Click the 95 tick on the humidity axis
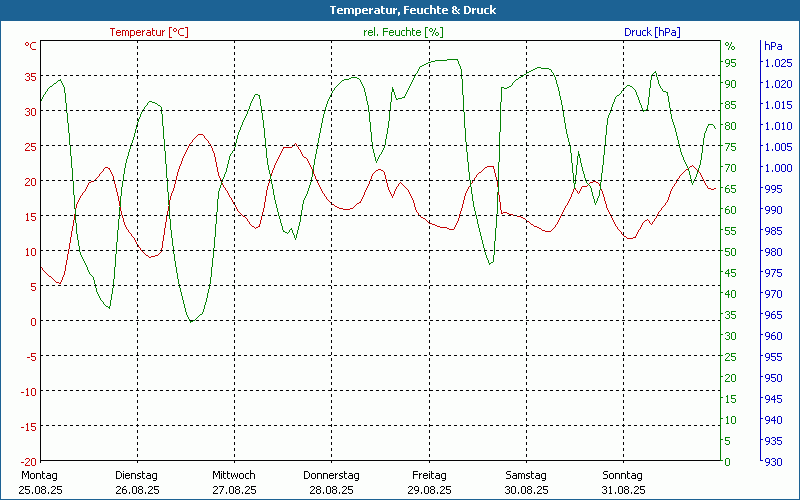800x500 pixels. point(731,62)
